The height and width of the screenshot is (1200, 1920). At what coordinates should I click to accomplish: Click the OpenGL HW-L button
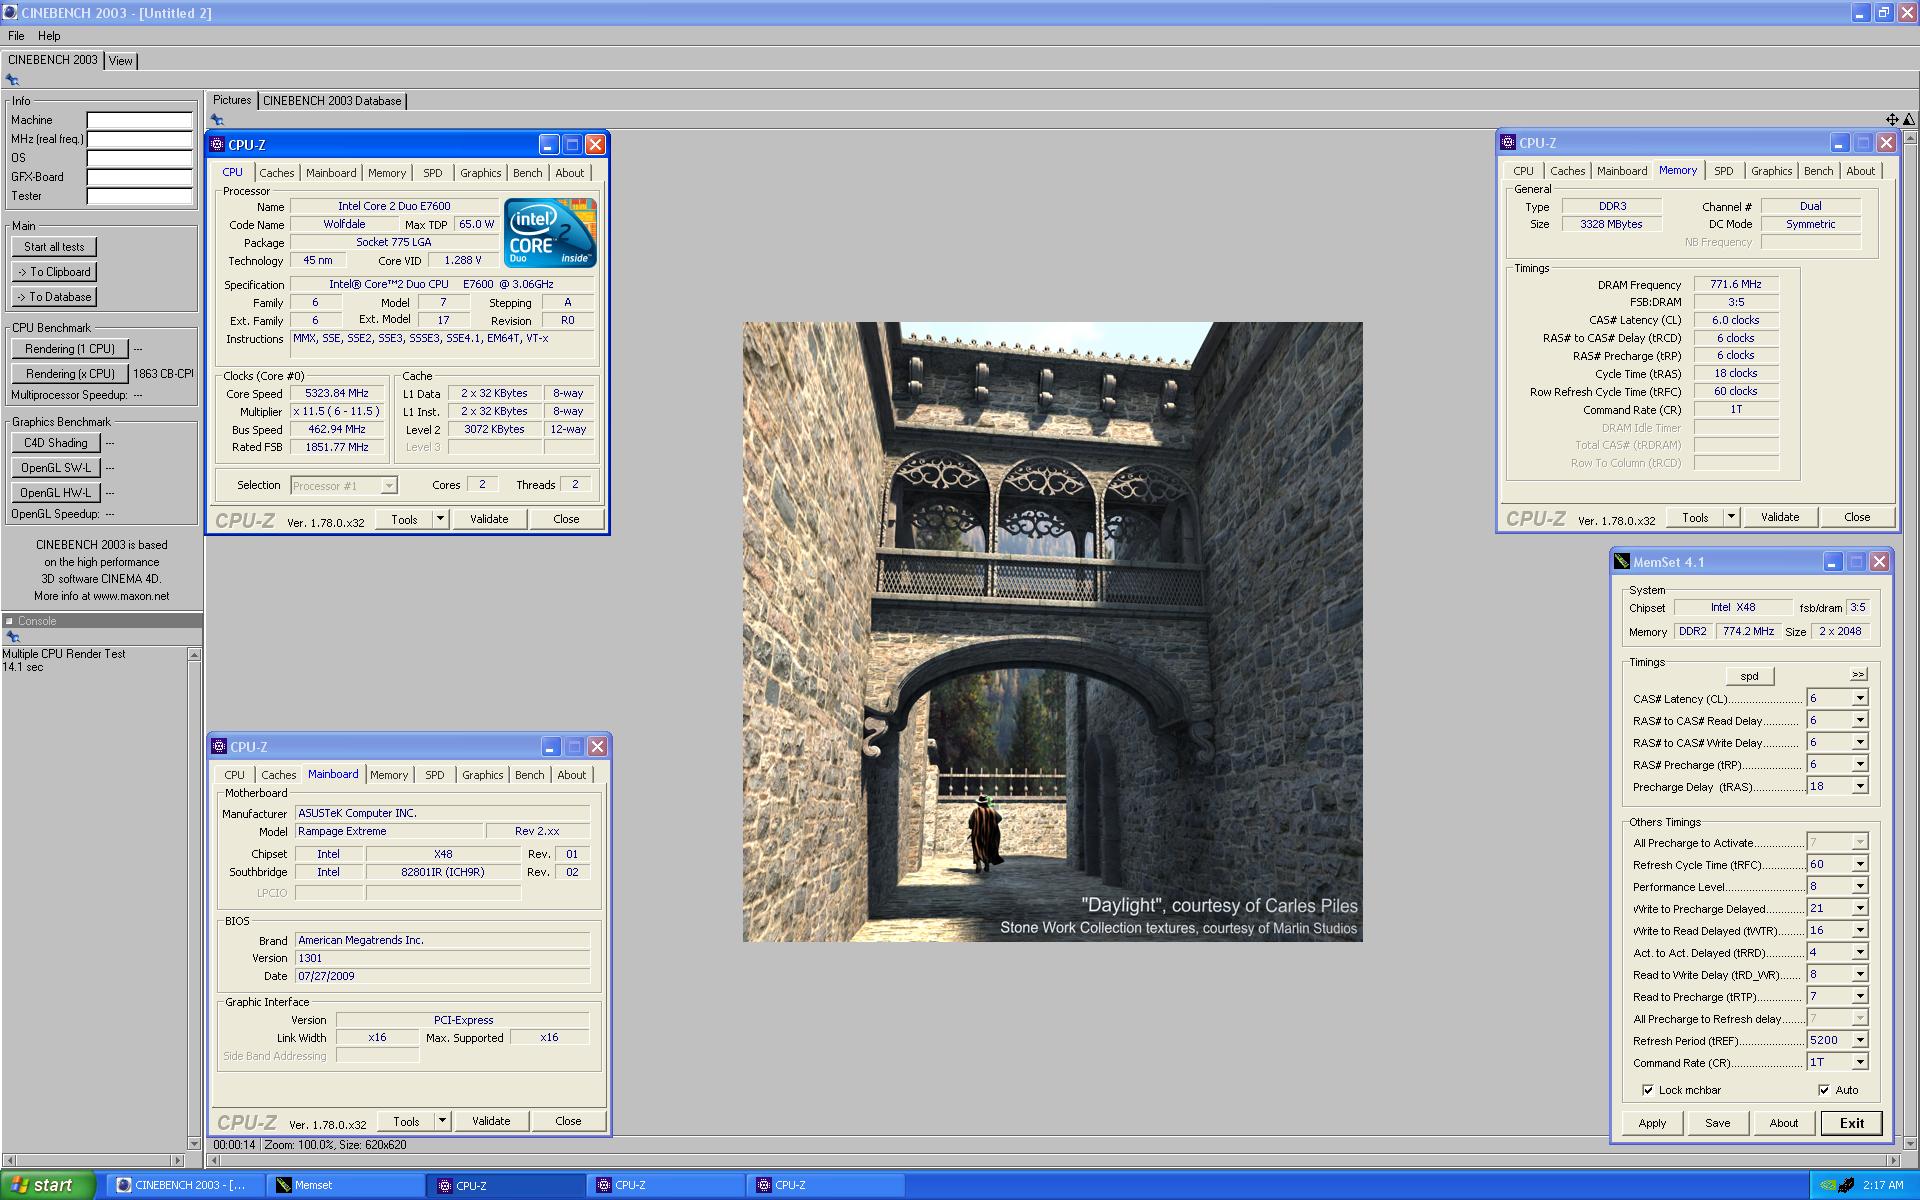56,493
